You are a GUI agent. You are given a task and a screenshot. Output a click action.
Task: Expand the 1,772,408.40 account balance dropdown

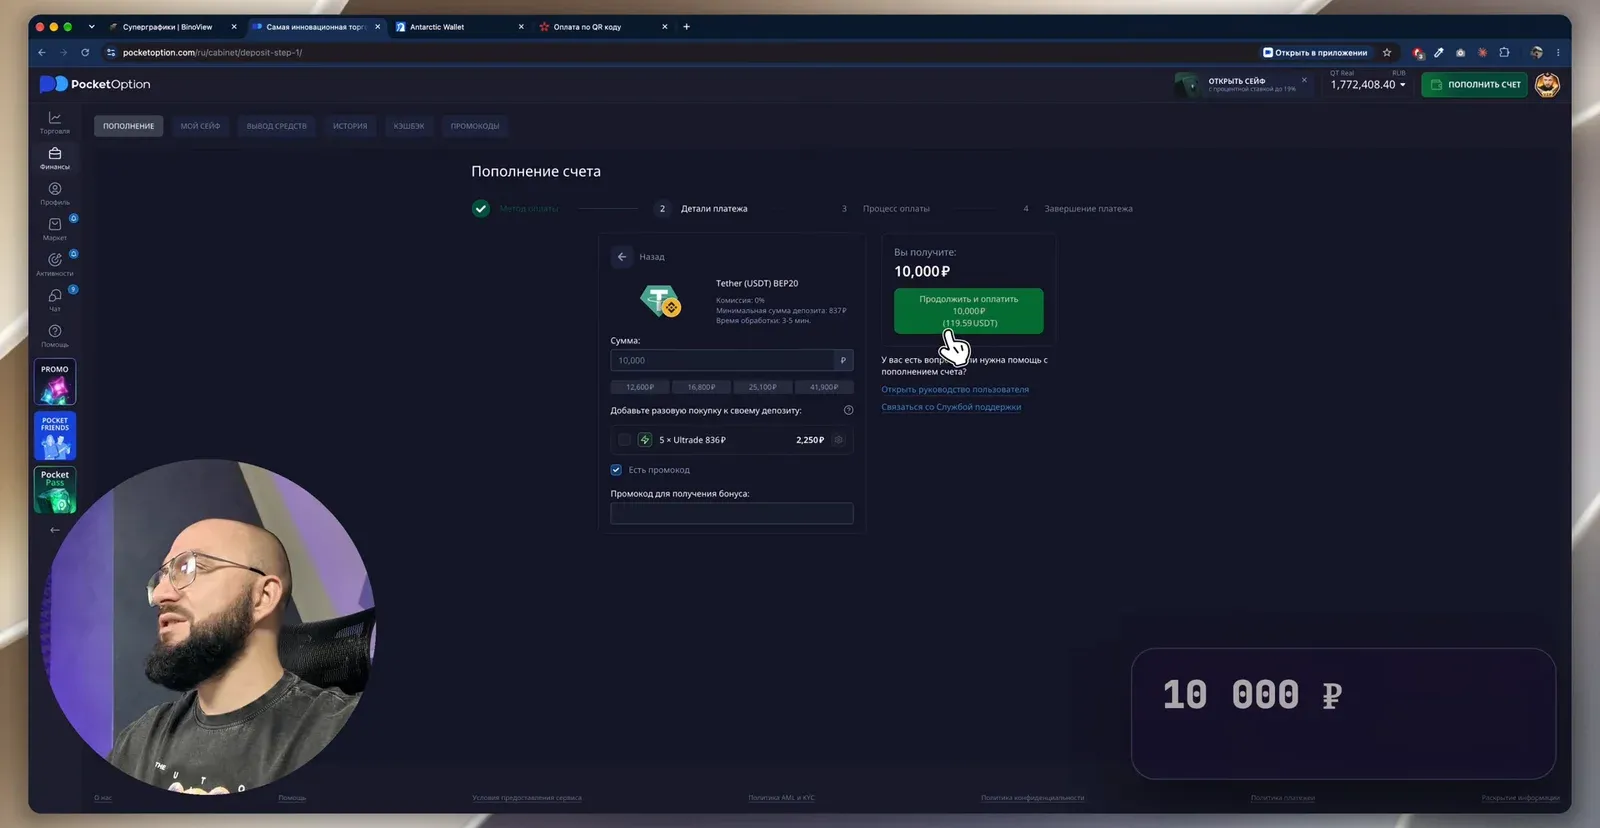(x=1368, y=85)
